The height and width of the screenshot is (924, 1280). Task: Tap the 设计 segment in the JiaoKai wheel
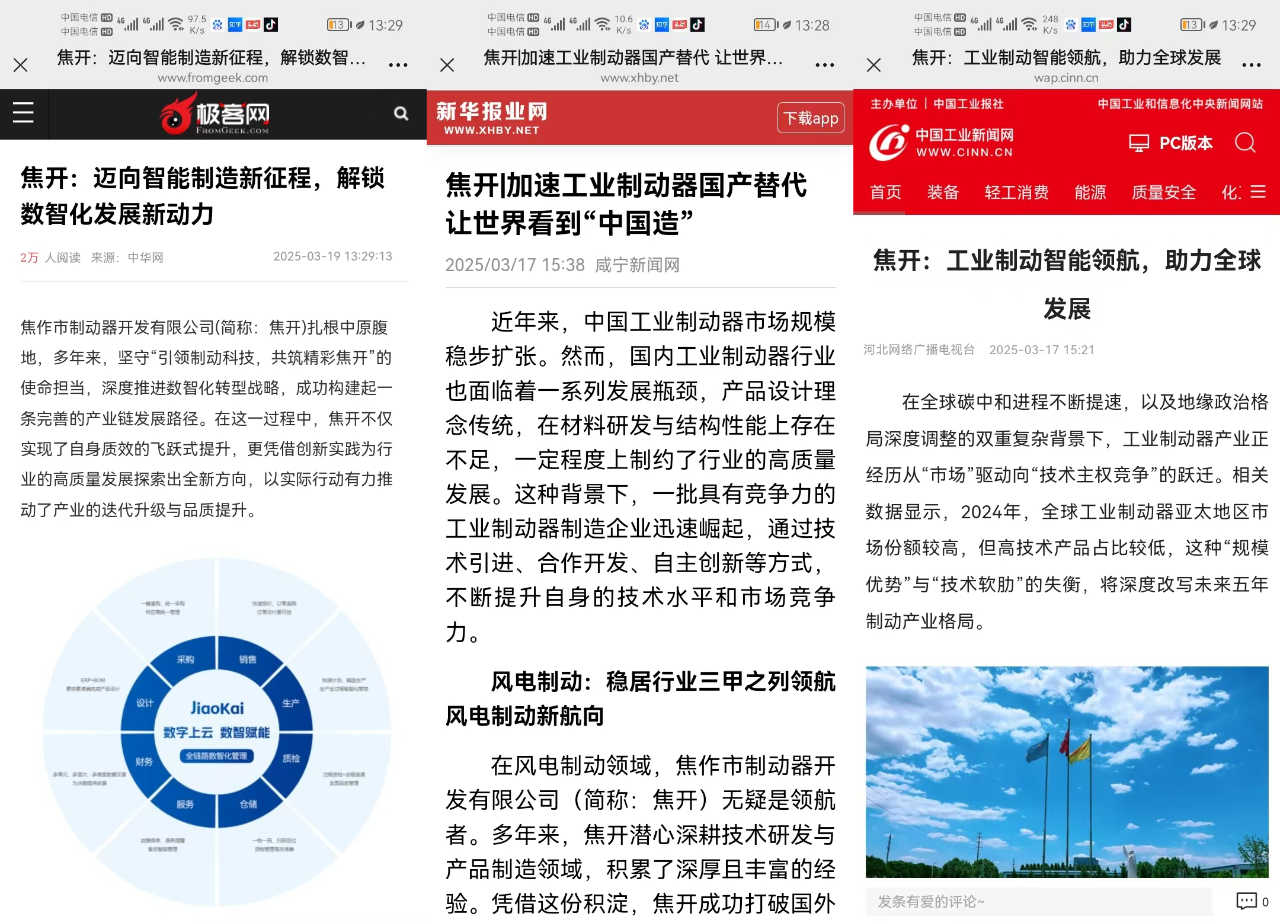(x=145, y=703)
